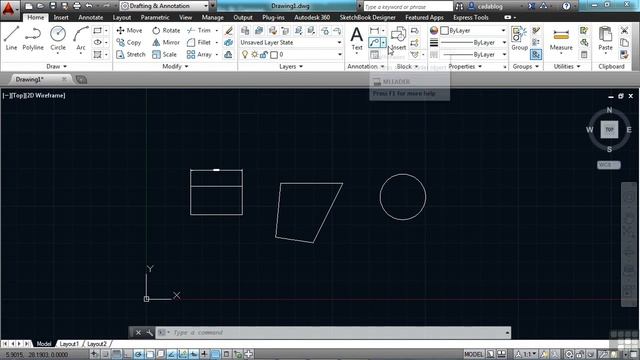Click the MODEL status bar button
The height and width of the screenshot is (360, 640).
click(473, 354)
